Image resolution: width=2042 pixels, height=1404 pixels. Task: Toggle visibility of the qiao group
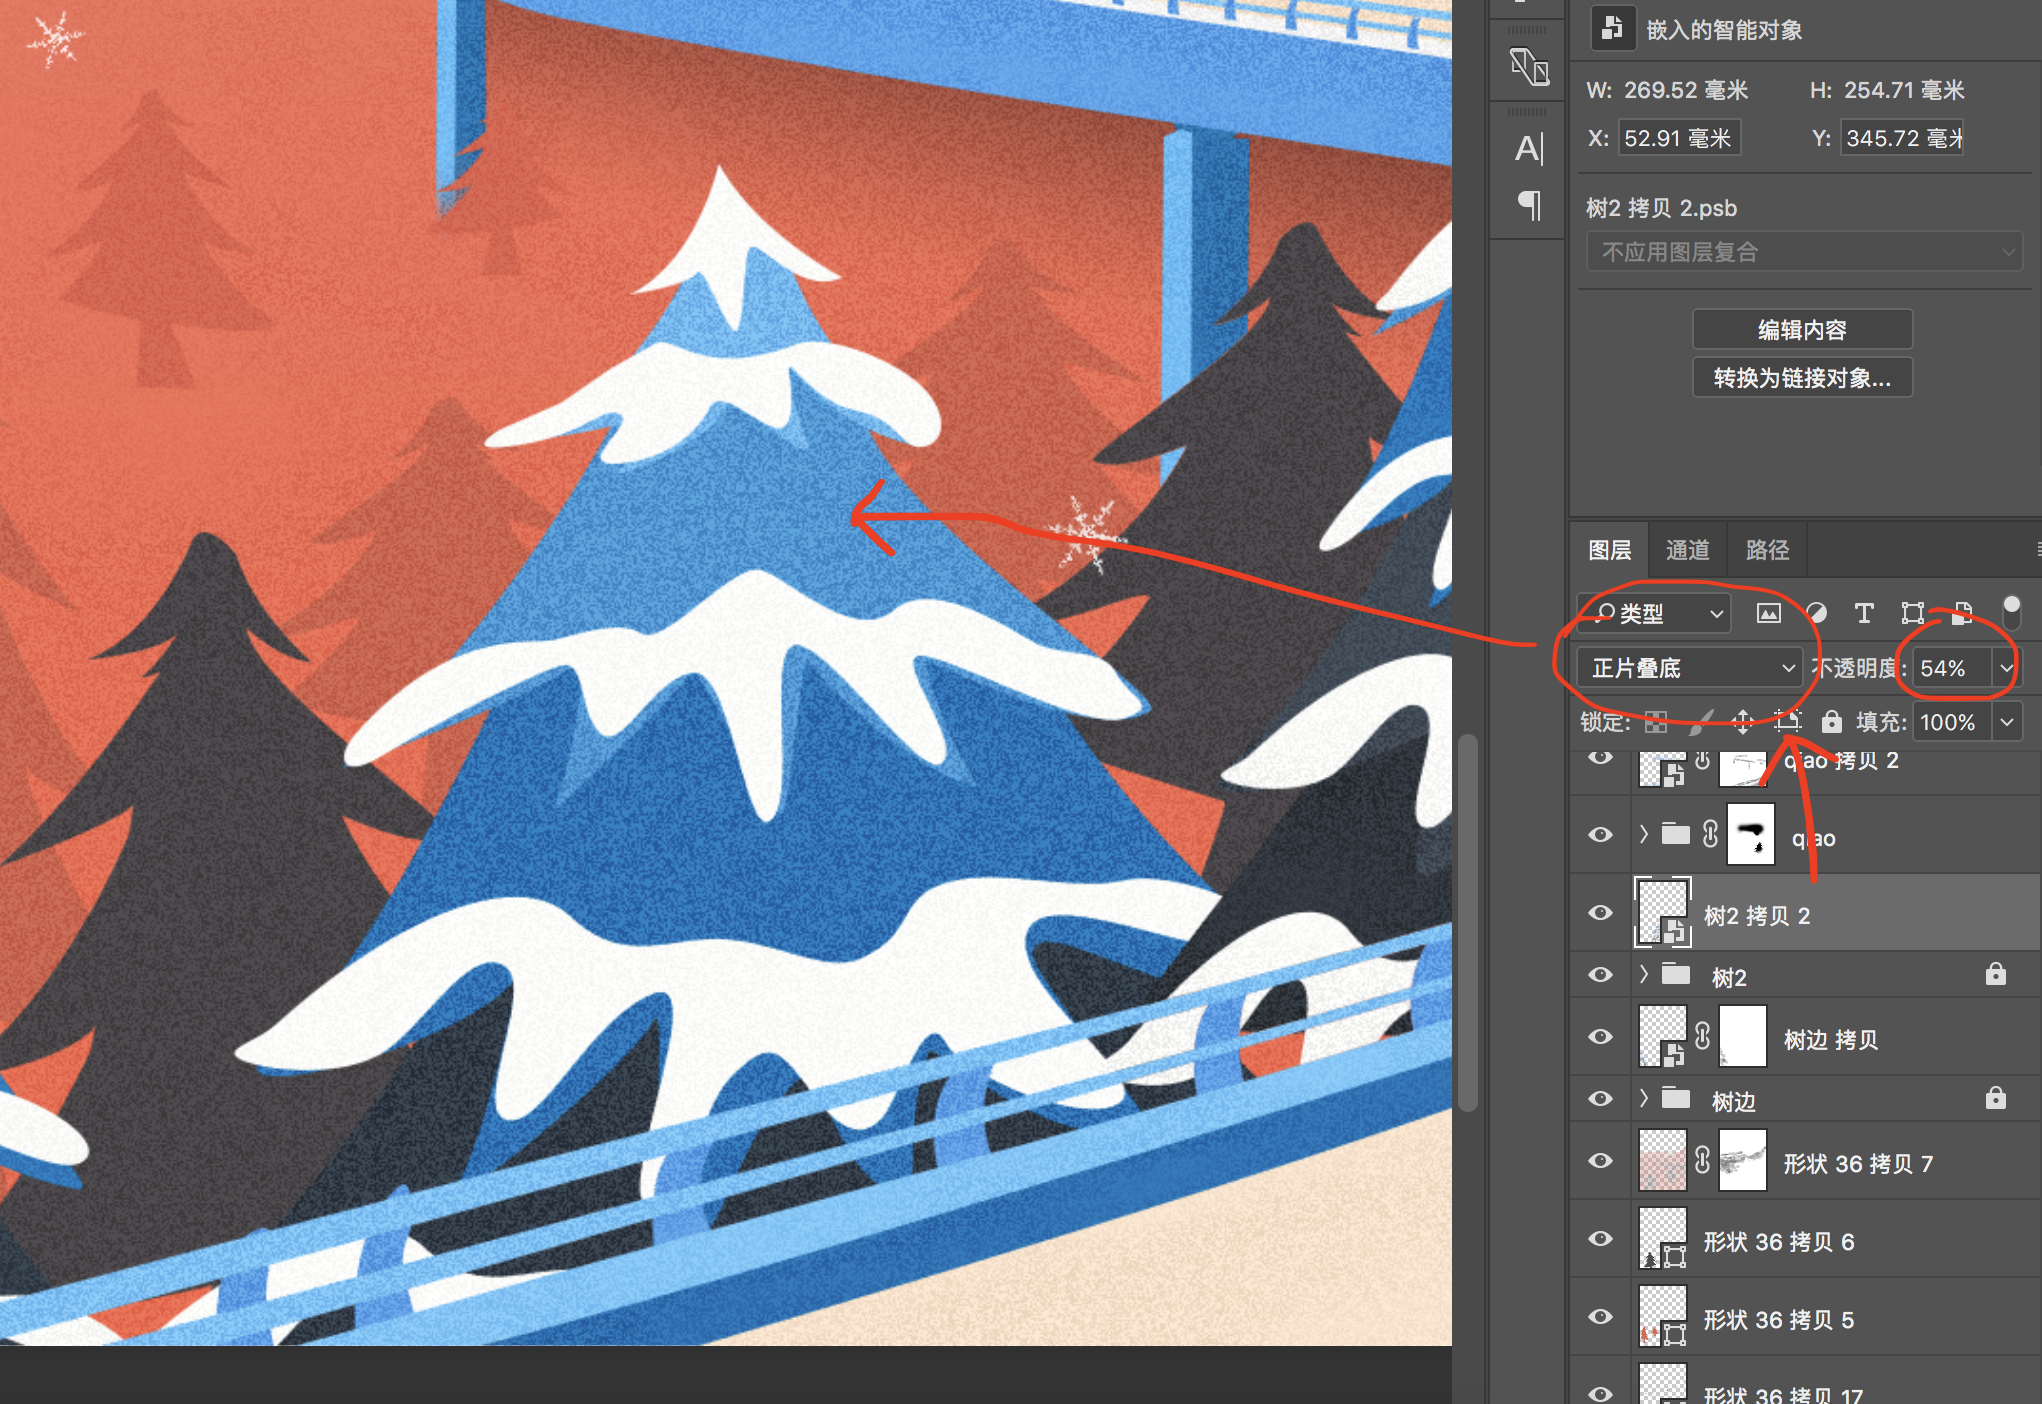pos(1600,835)
